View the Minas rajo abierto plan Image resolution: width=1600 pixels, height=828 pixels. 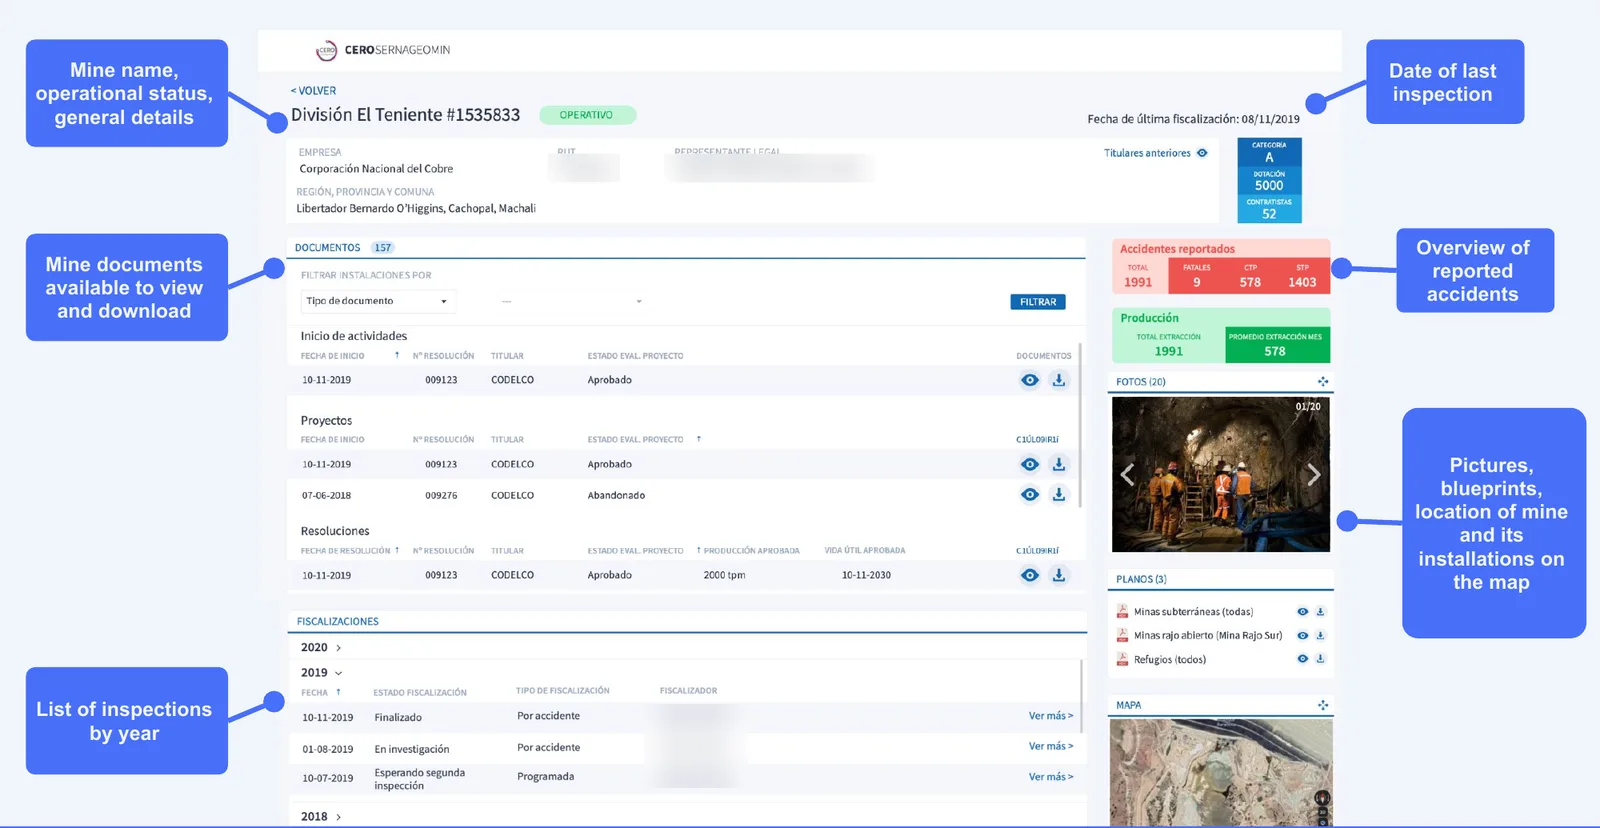(1302, 636)
